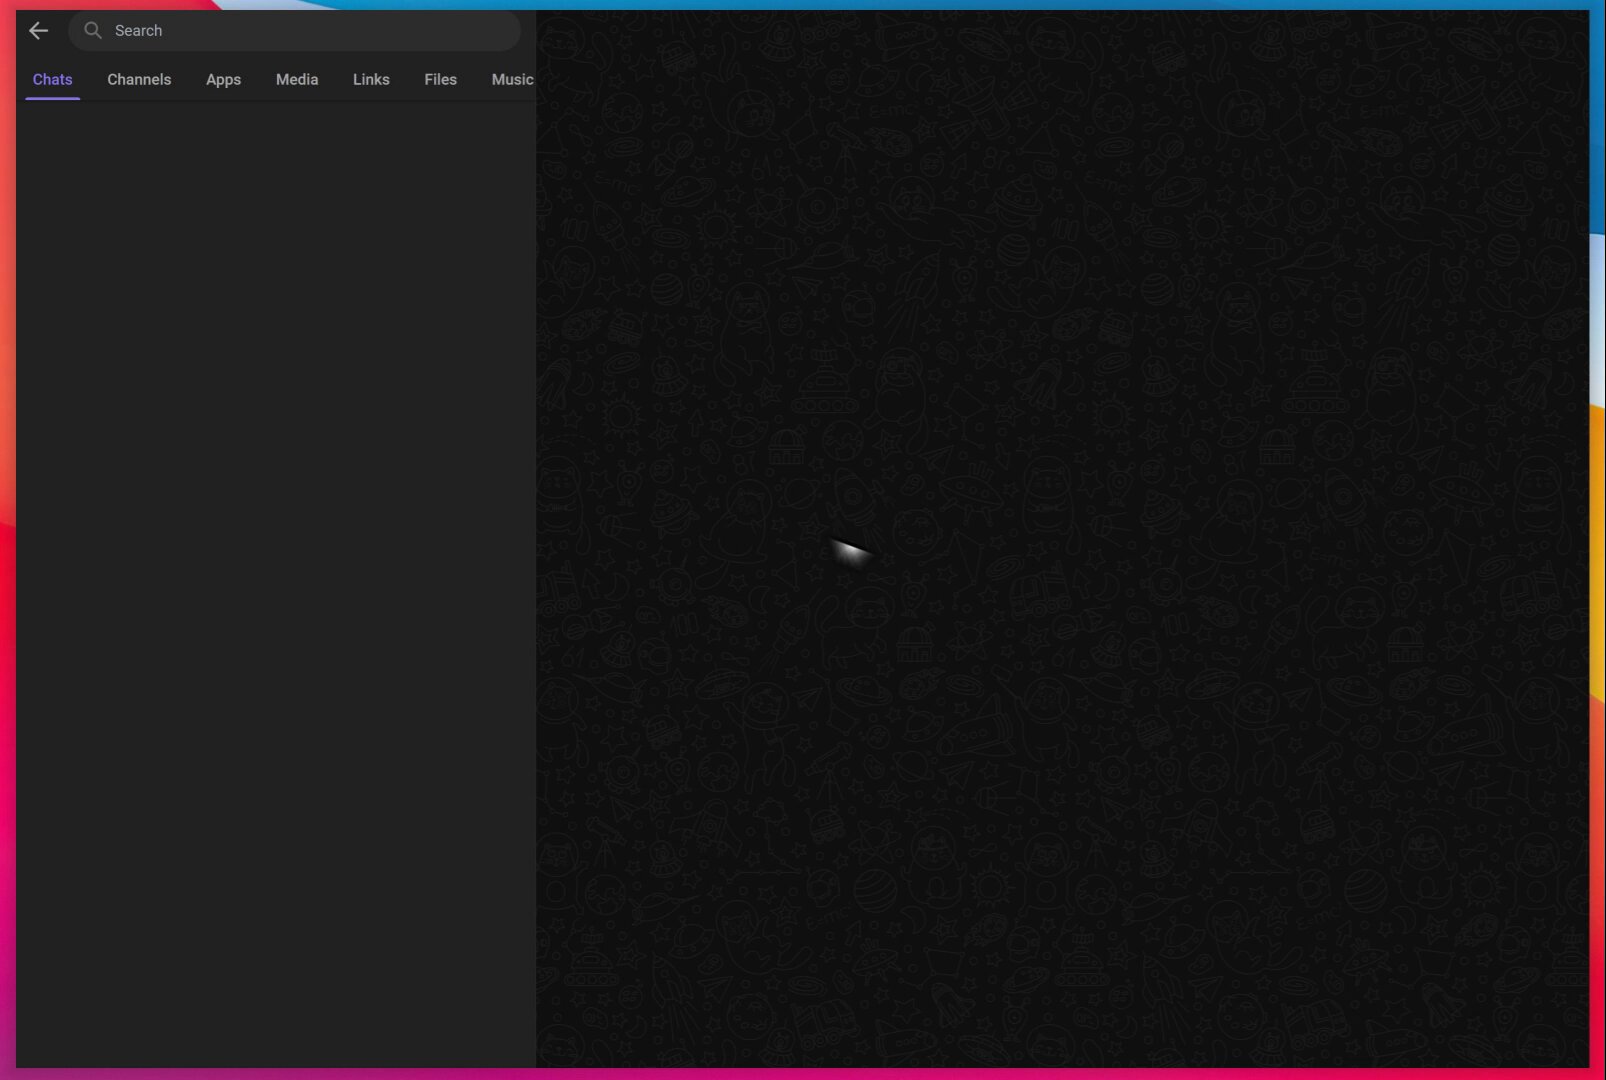Open the Files tab
1606x1080 pixels.
440,80
